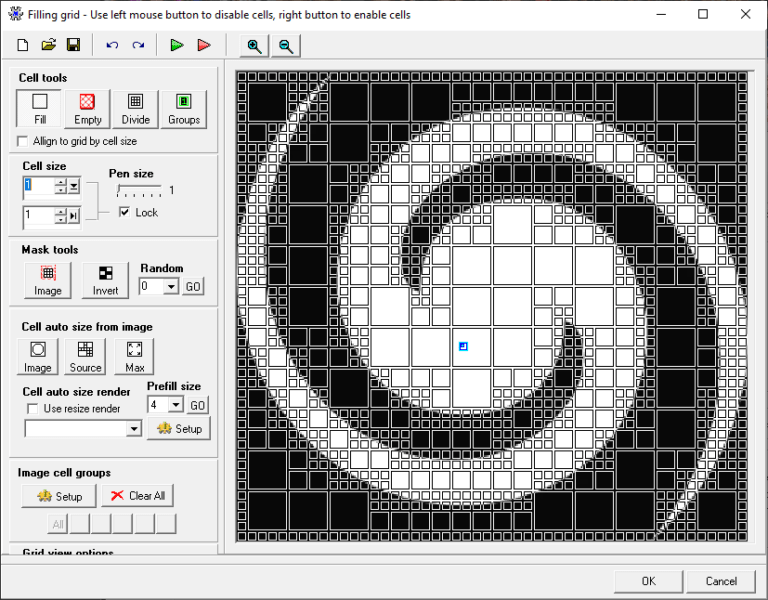Zoom in on the grid

254,46
